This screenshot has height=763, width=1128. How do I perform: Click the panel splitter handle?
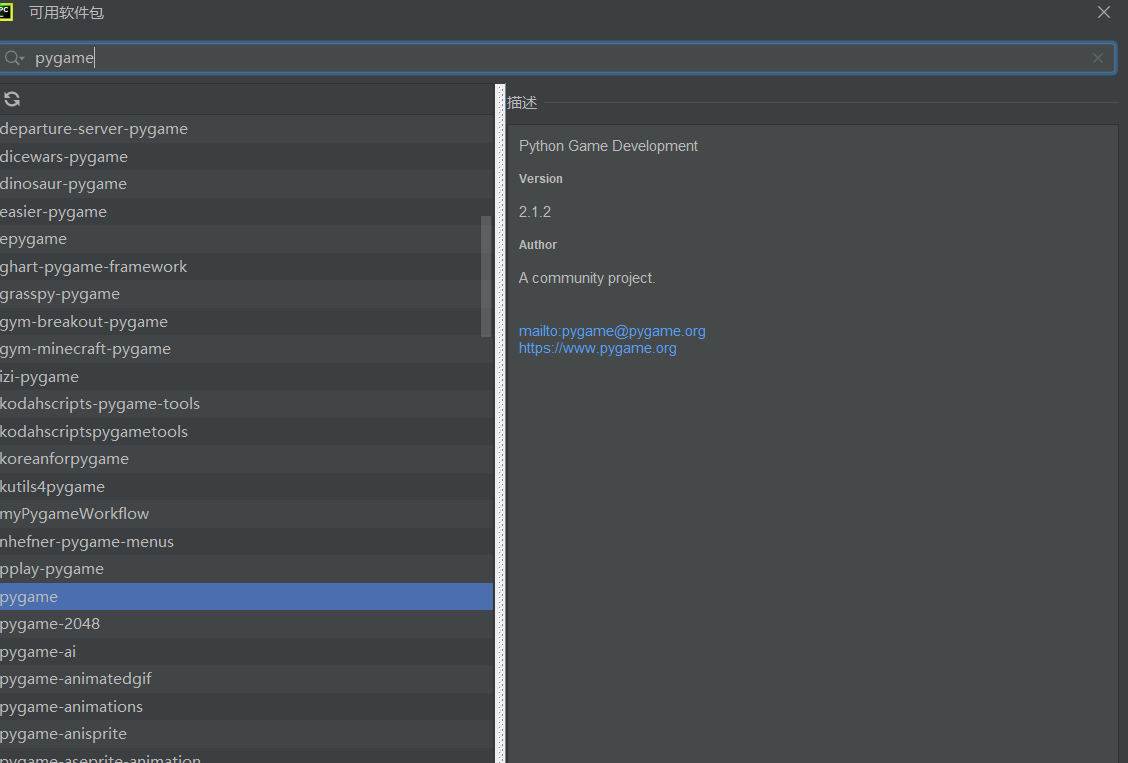coord(501,423)
